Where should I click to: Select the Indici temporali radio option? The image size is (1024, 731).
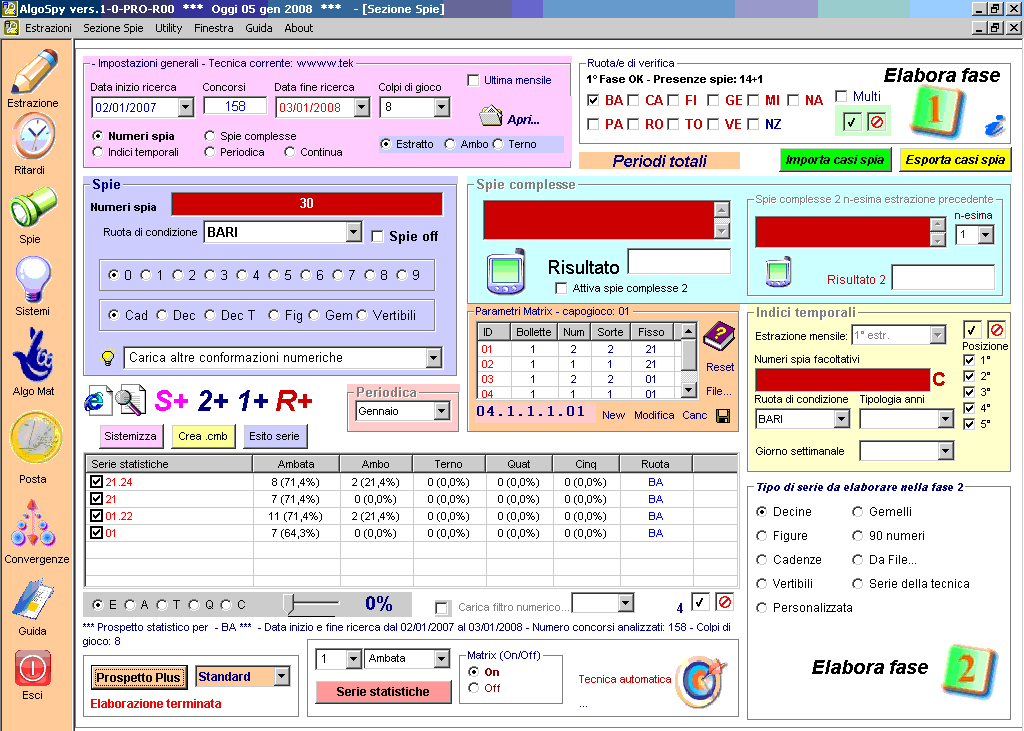[98, 152]
